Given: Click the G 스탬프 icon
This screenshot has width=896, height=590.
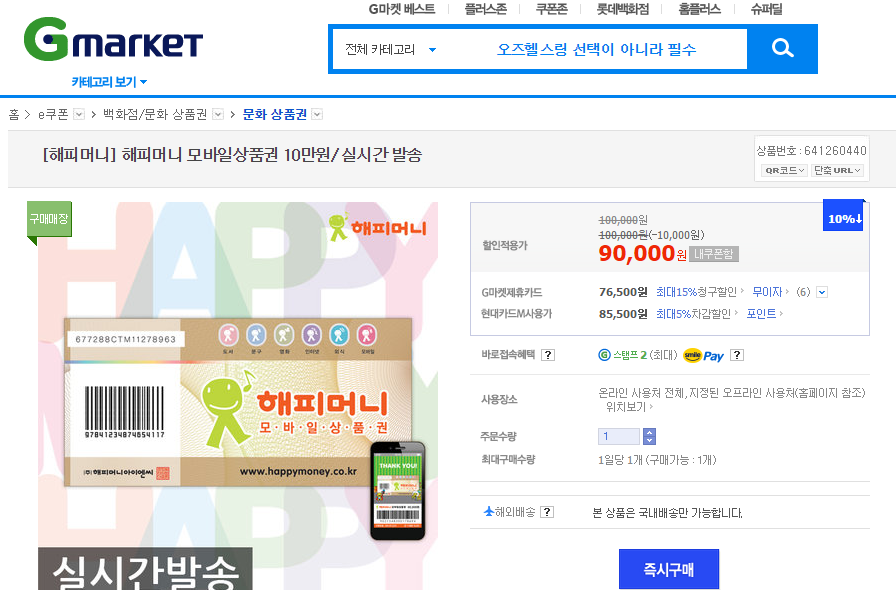Looking at the screenshot, I should click(x=604, y=355).
